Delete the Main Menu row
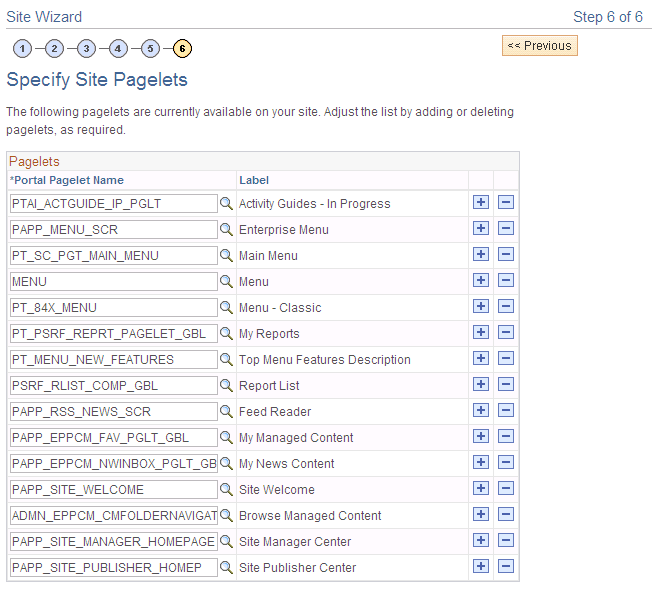The width and height of the screenshot is (655, 590). coord(506,254)
